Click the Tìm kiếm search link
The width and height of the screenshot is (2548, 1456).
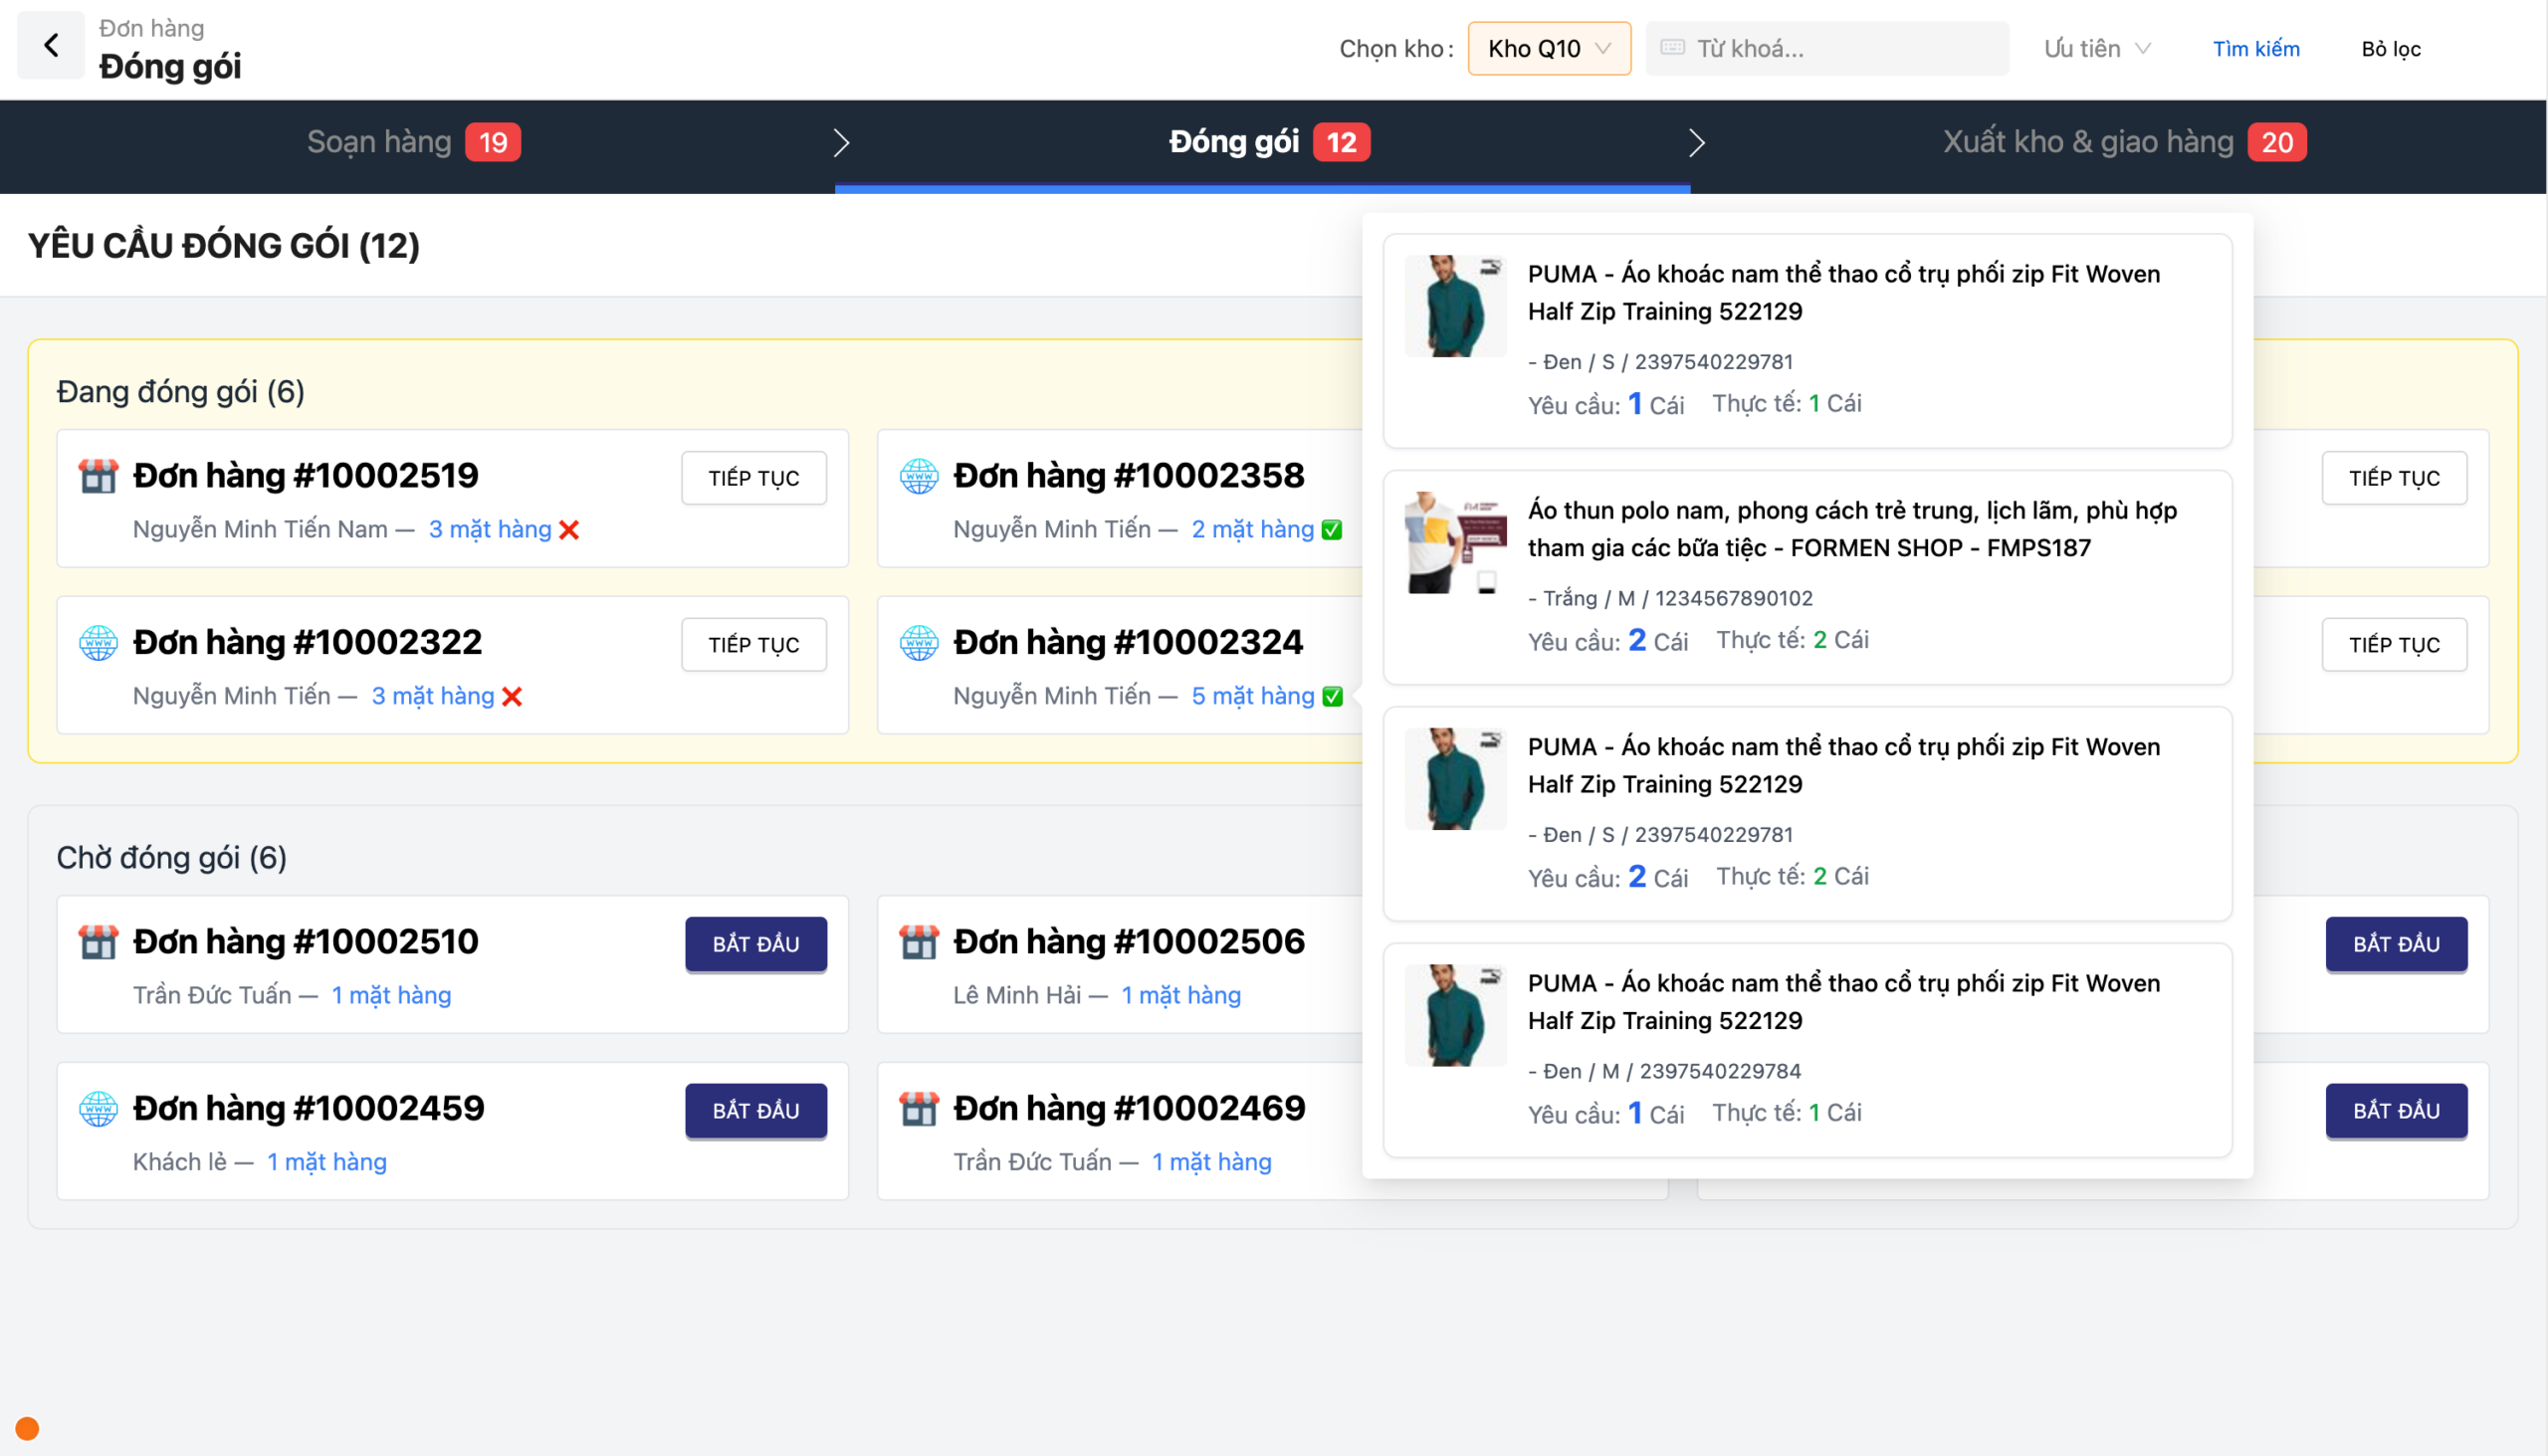point(2255,48)
